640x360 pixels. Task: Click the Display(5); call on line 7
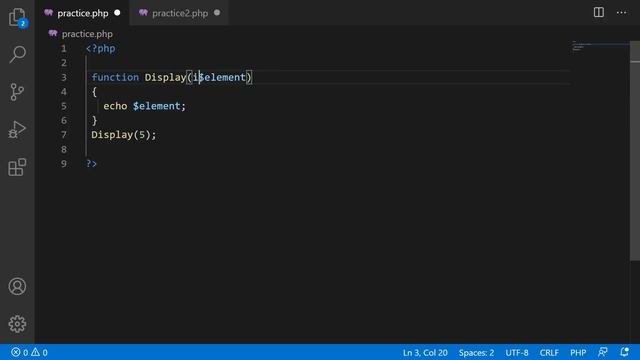click(x=124, y=135)
